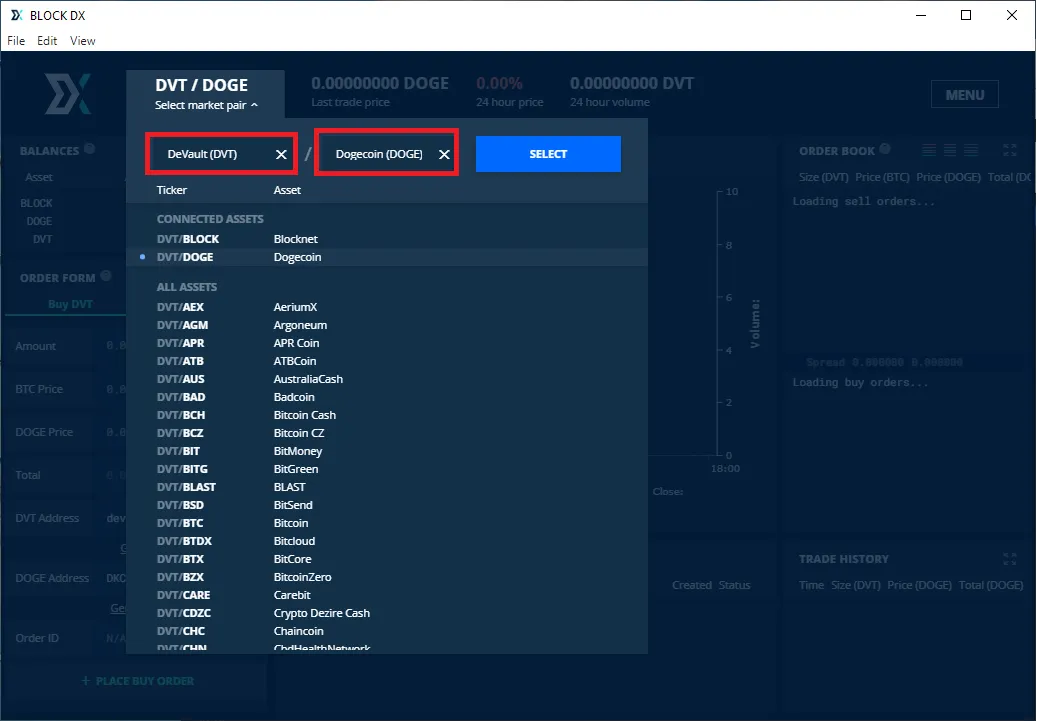Choose the DVT/BTC Bitcoin pair
This screenshot has height=721, width=1037.
(x=387, y=523)
